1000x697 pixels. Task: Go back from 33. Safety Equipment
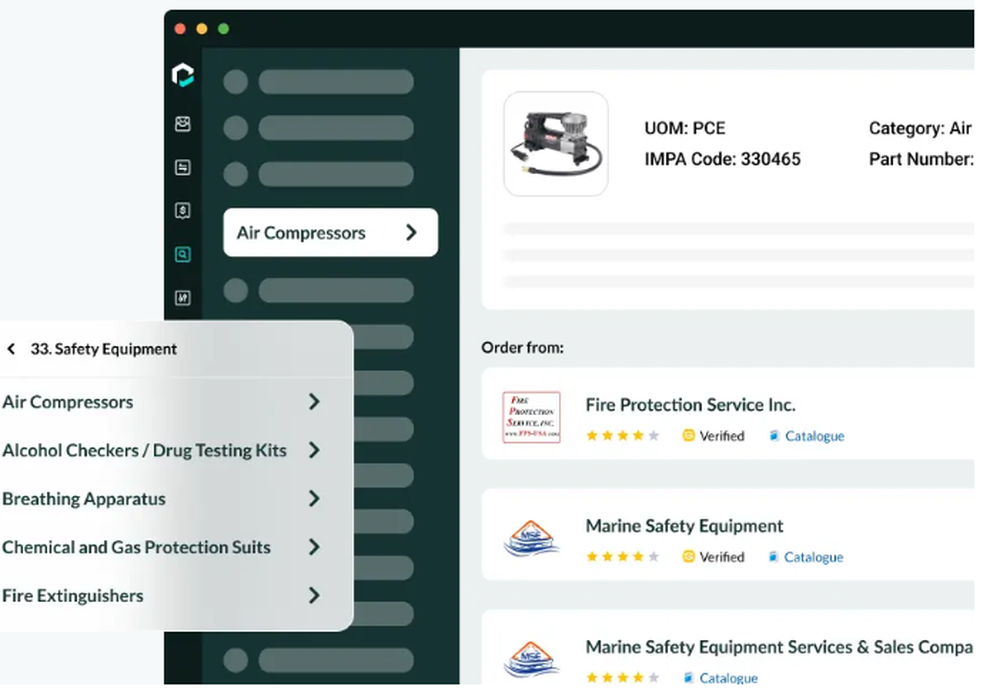(x=11, y=349)
